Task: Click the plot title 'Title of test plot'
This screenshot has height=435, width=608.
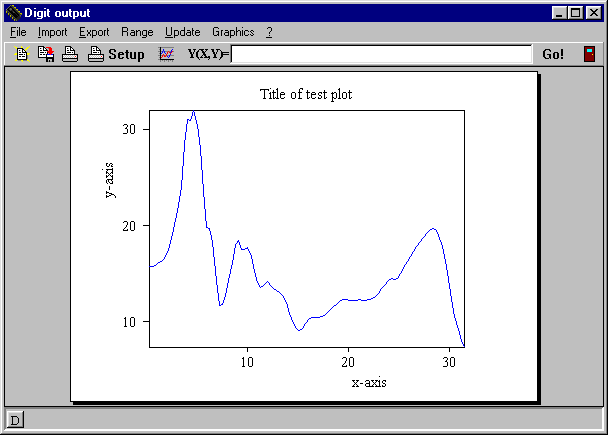Action: point(306,95)
